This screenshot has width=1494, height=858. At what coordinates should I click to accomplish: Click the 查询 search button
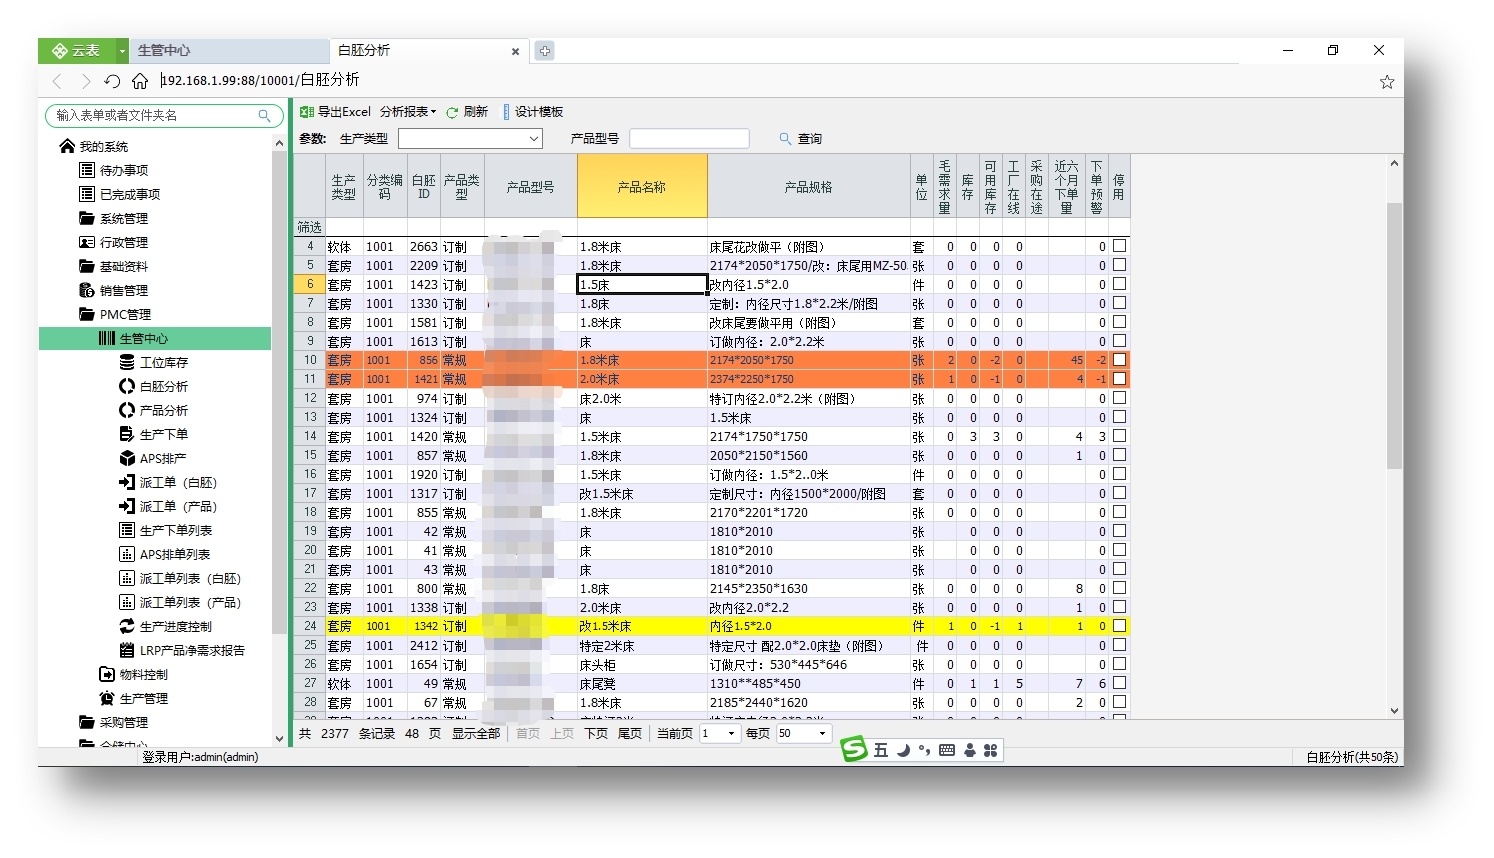801,139
